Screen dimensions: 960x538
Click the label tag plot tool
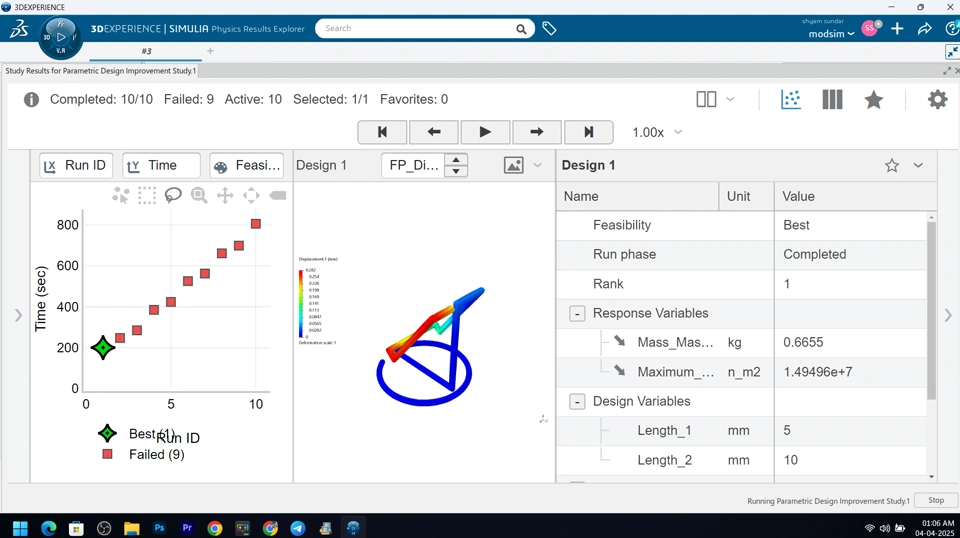point(277,195)
